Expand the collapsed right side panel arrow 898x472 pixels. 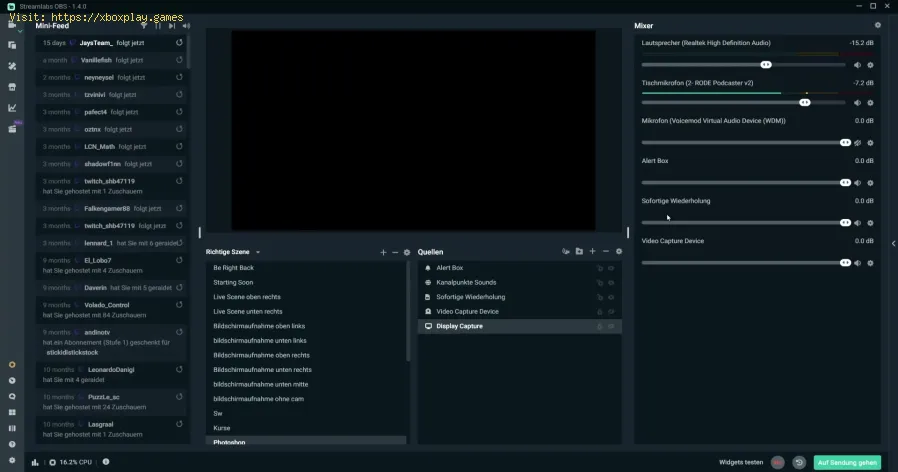(x=893, y=243)
